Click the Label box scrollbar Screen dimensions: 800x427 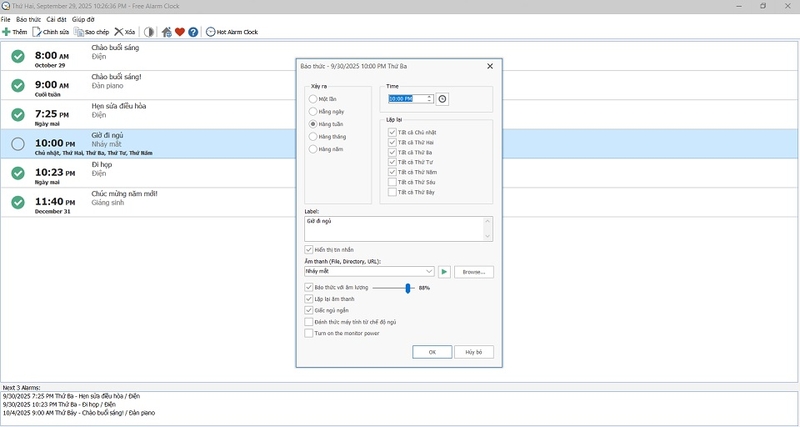click(488, 229)
